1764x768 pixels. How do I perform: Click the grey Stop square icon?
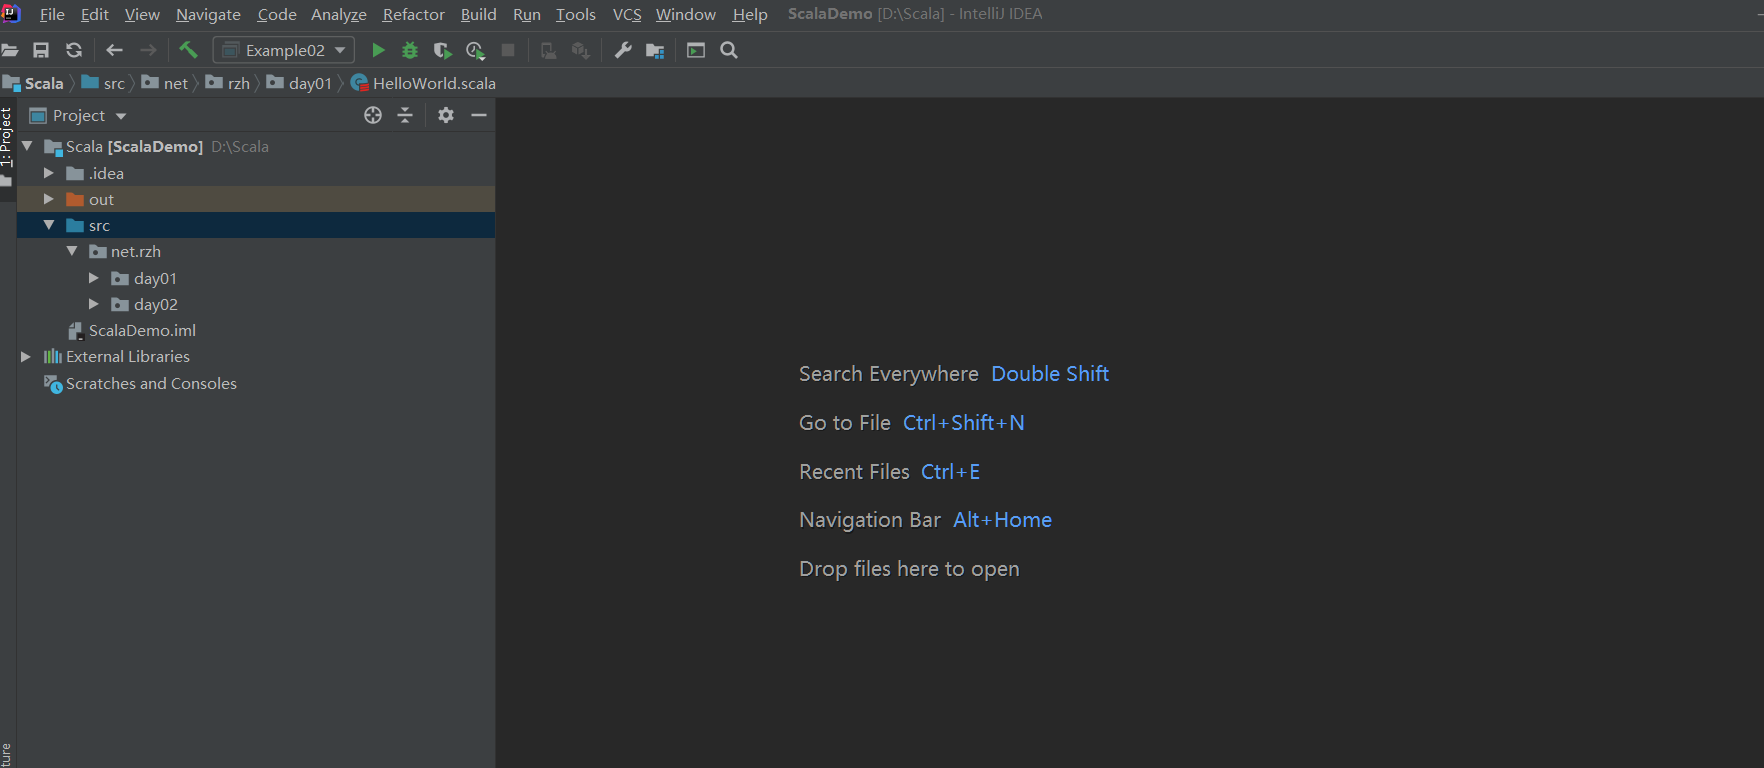(508, 50)
